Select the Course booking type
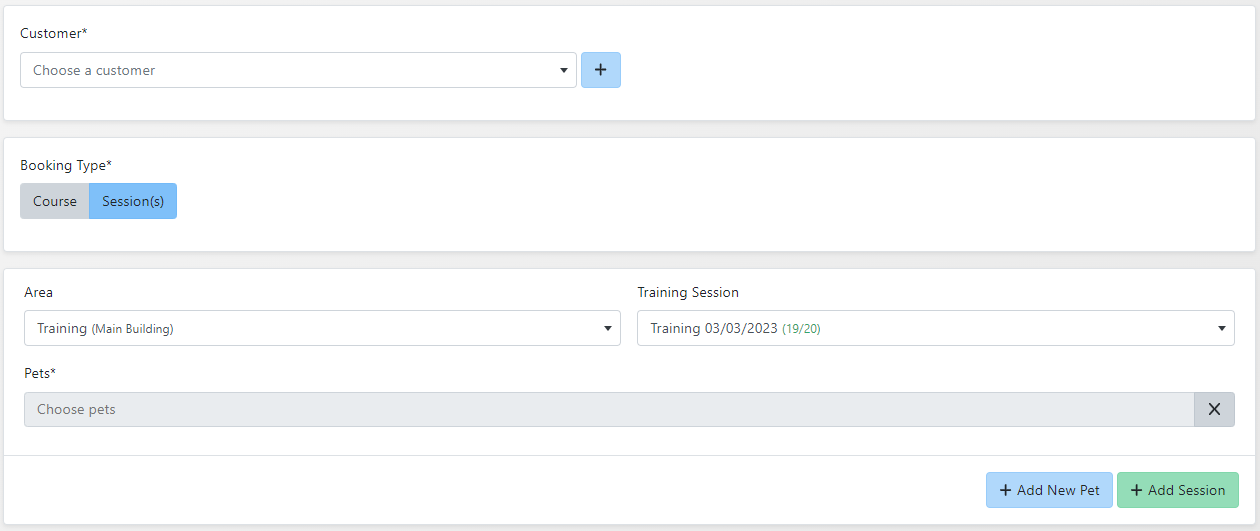Screen dimensions: 1260x531 55,201
